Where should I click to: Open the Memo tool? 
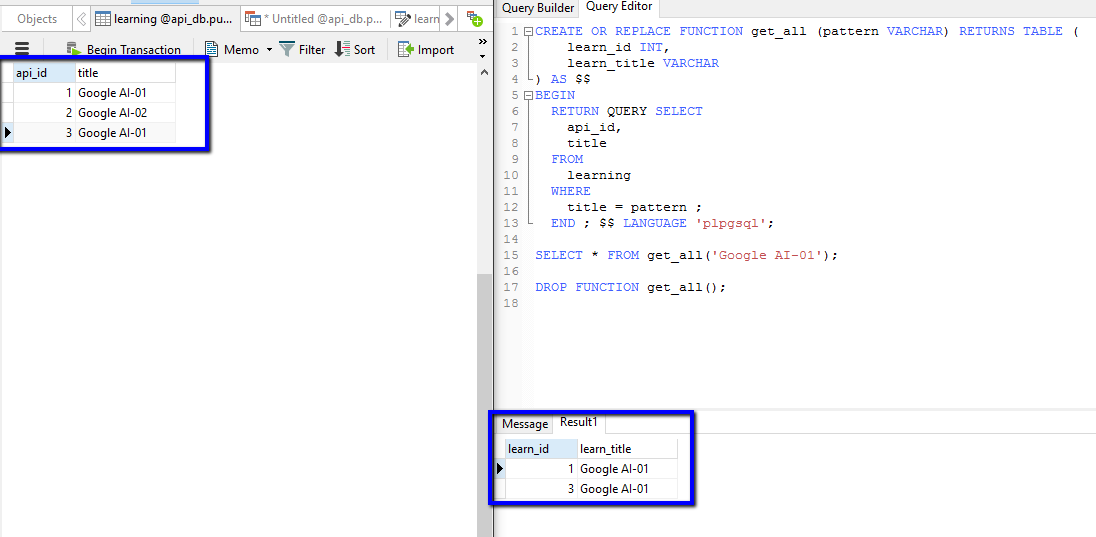(x=232, y=50)
